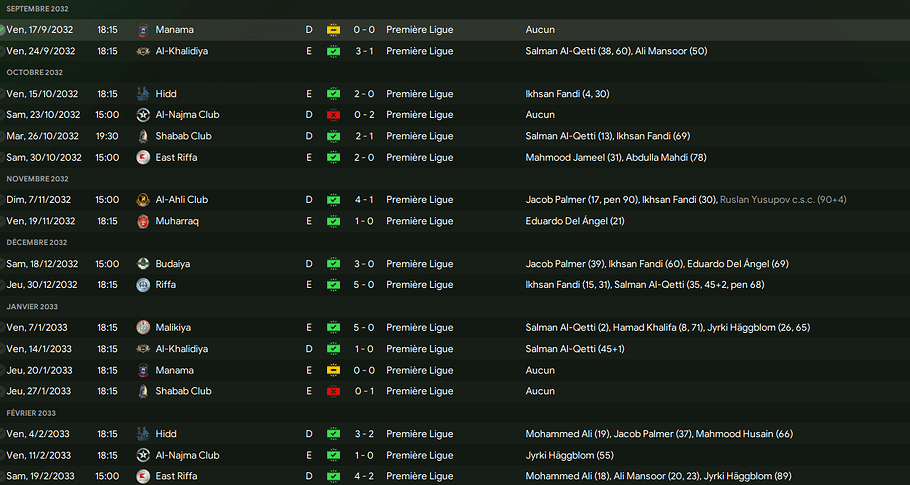910x485 pixels.
Task: Select the Ven, 24/9/2032 fixture row date
Action: [41, 51]
